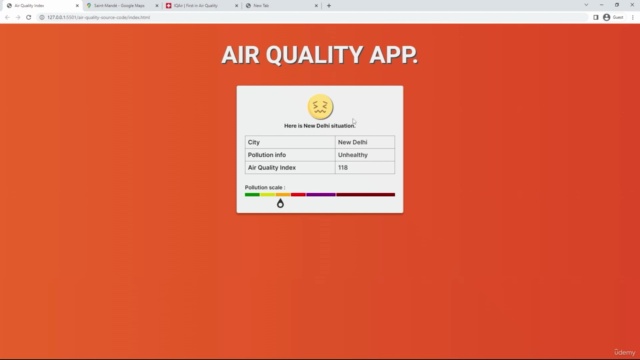
Task: Close the Air Quality Index tab
Action: click(77, 6)
